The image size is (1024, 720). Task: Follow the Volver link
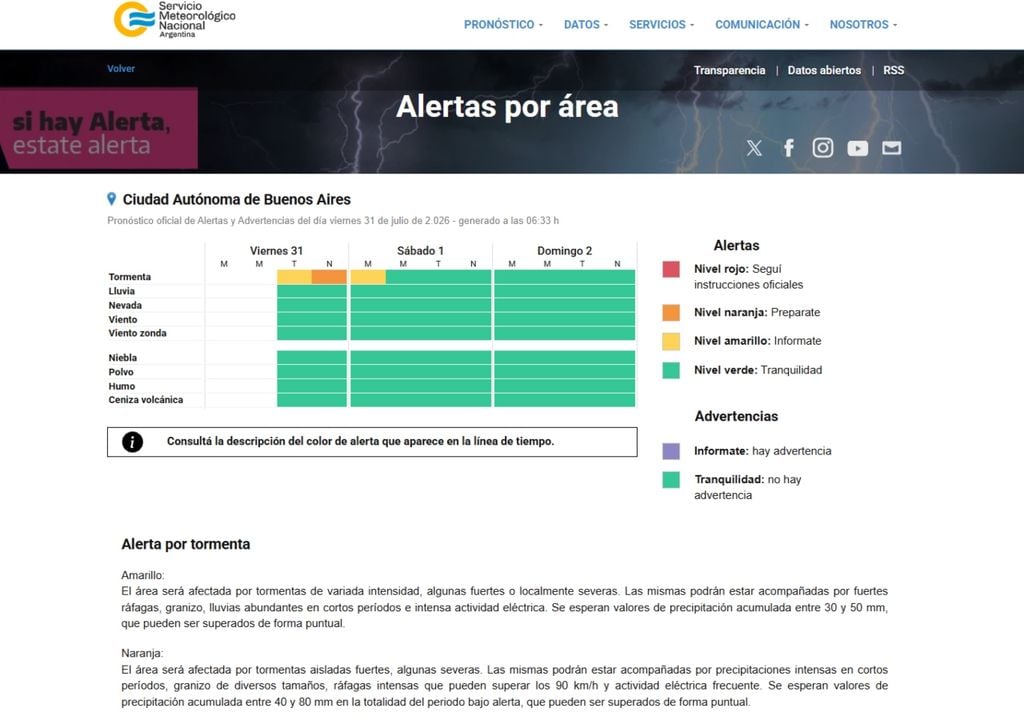[121, 69]
